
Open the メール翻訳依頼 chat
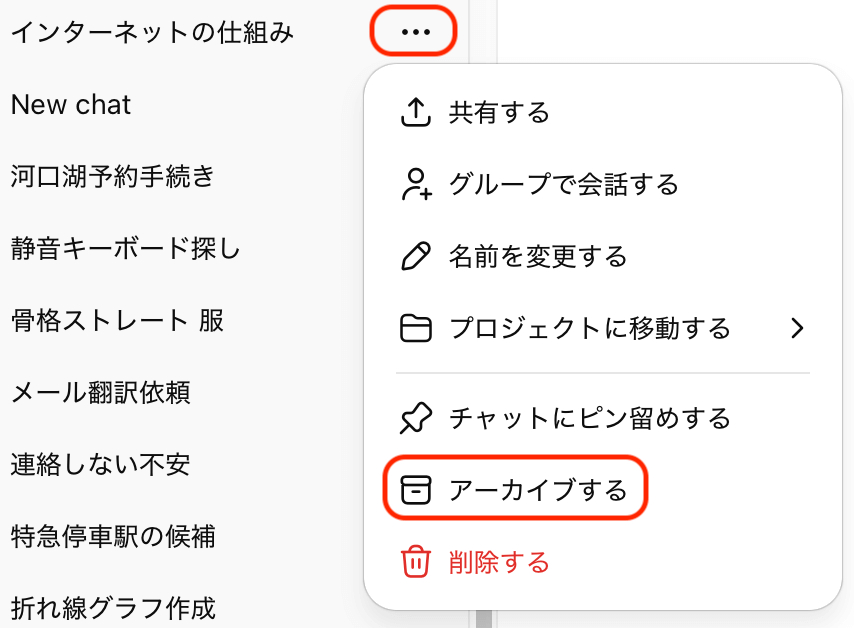pos(100,393)
